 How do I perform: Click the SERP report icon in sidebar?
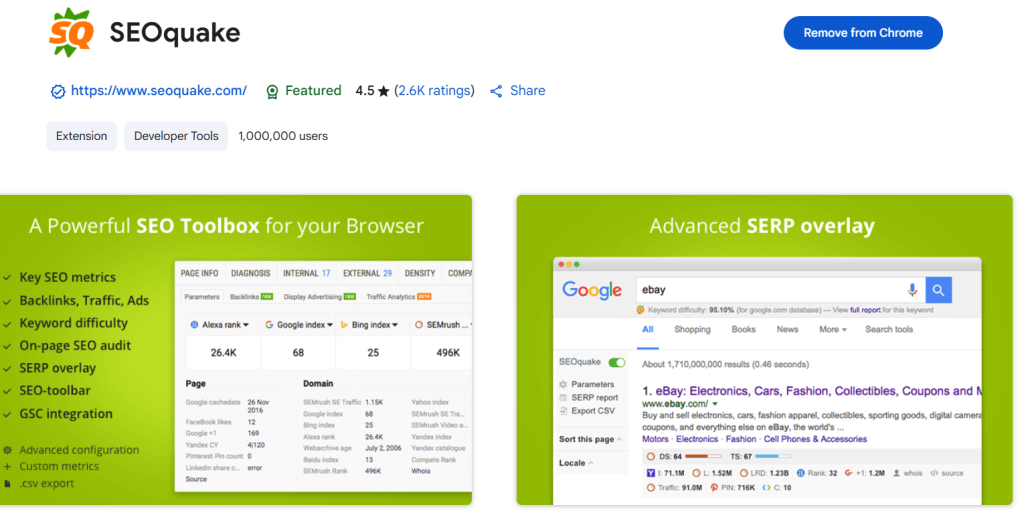click(563, 397)
